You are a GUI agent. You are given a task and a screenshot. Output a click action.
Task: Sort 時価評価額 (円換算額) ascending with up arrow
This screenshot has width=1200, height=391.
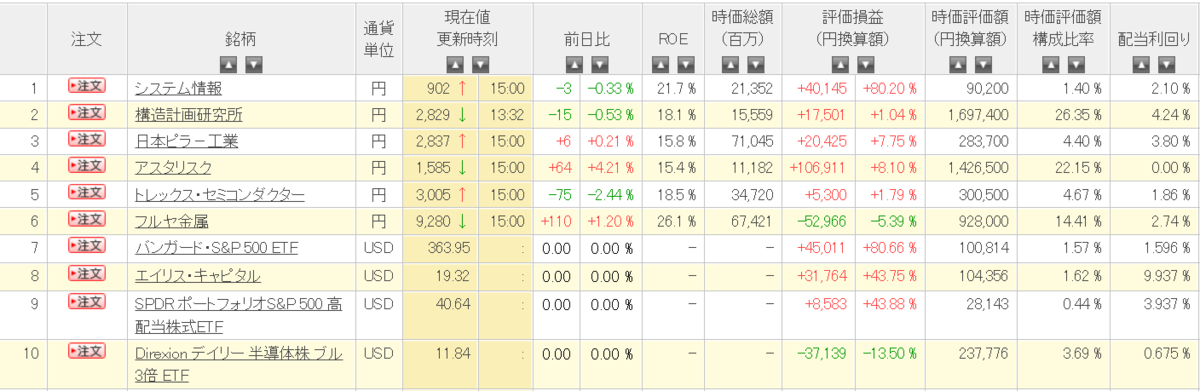tap(957, 65)
